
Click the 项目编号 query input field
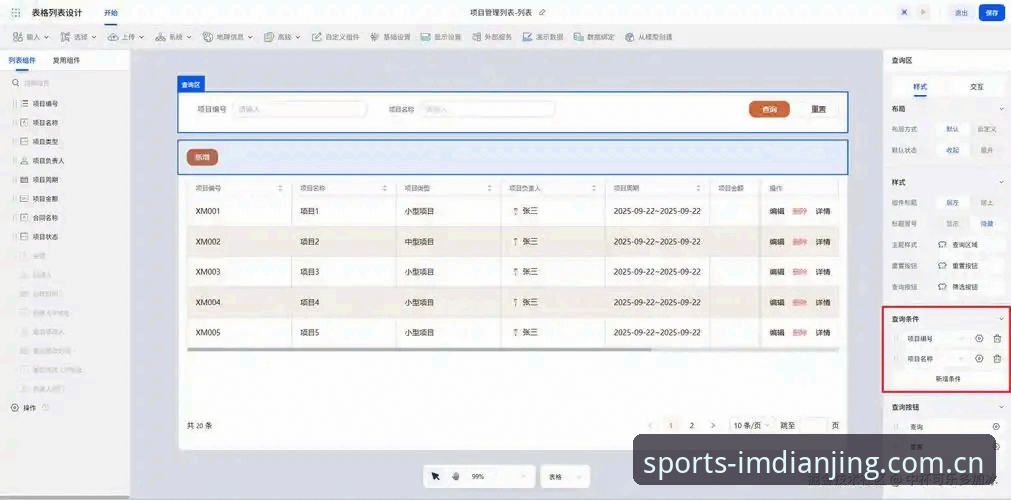(300, 109)
